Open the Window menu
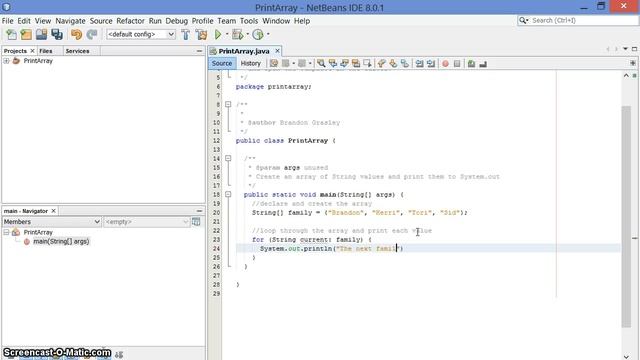 276,21
